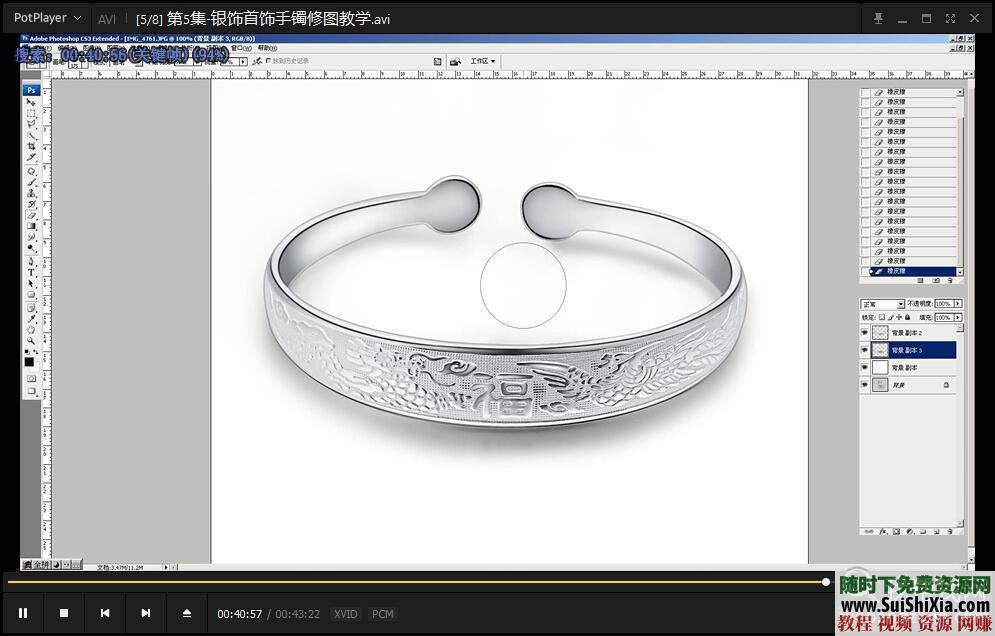Toggle lock all icon in Layers panel

tap(907, 317)
